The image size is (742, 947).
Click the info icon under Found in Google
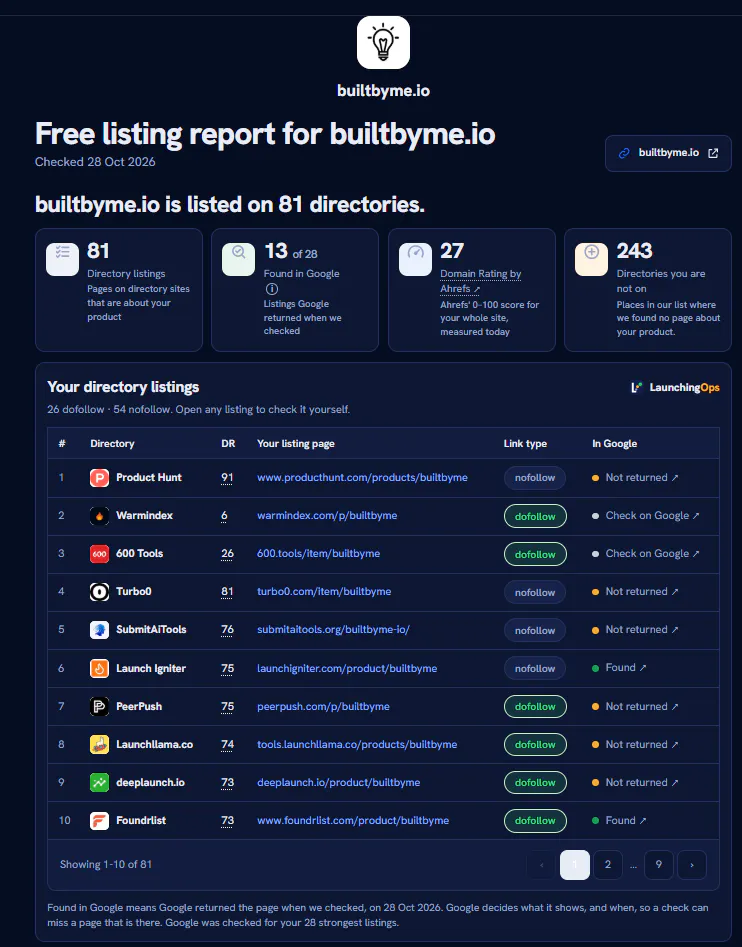[x=272, y=289]
